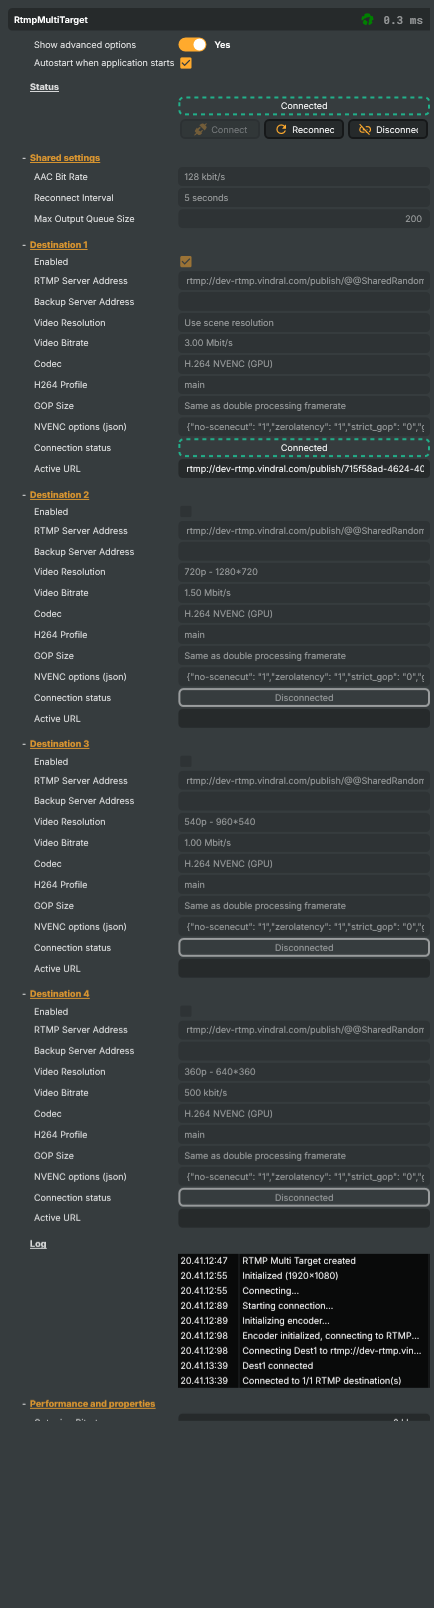The width and height of the screenshot is (434, 1608).
Task: Enable the Destination 2 checkbox
Action: 186,512
